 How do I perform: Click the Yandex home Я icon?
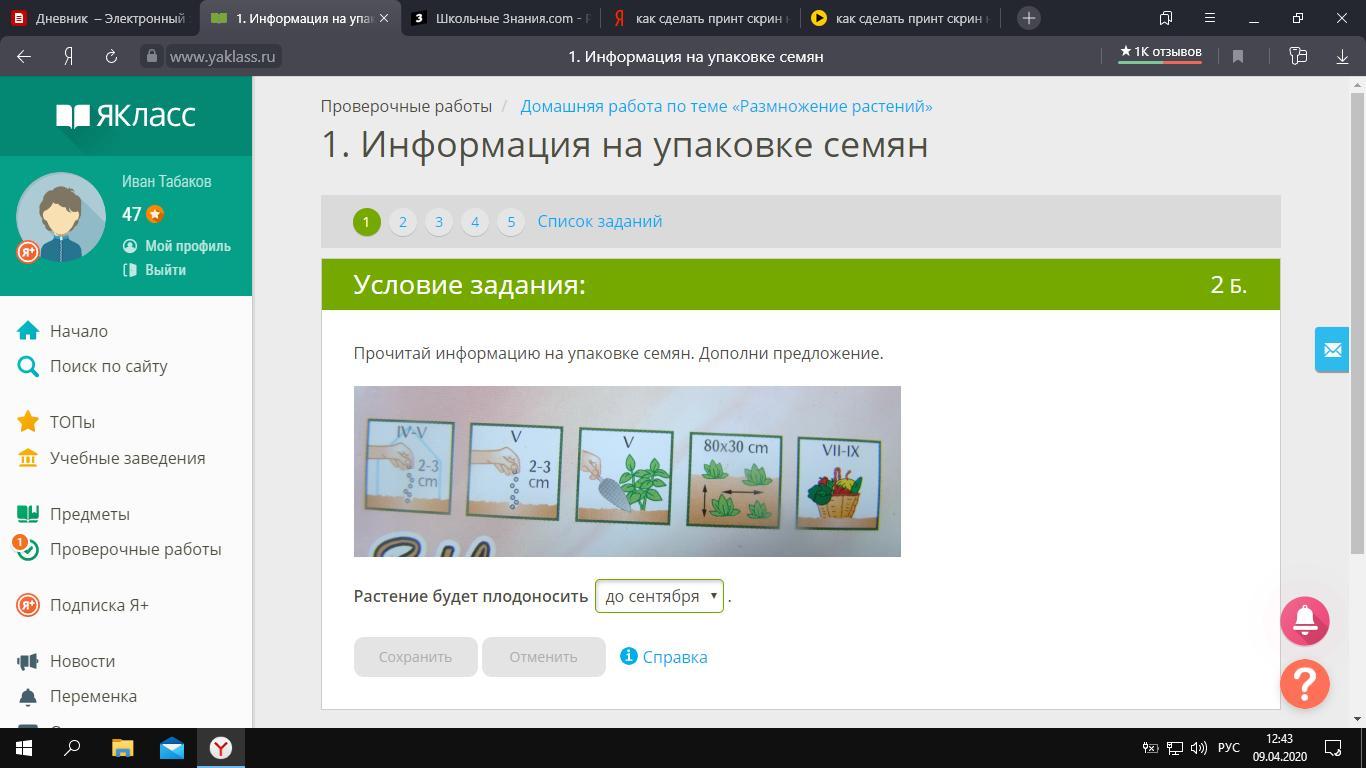click(x=68, y=56)
